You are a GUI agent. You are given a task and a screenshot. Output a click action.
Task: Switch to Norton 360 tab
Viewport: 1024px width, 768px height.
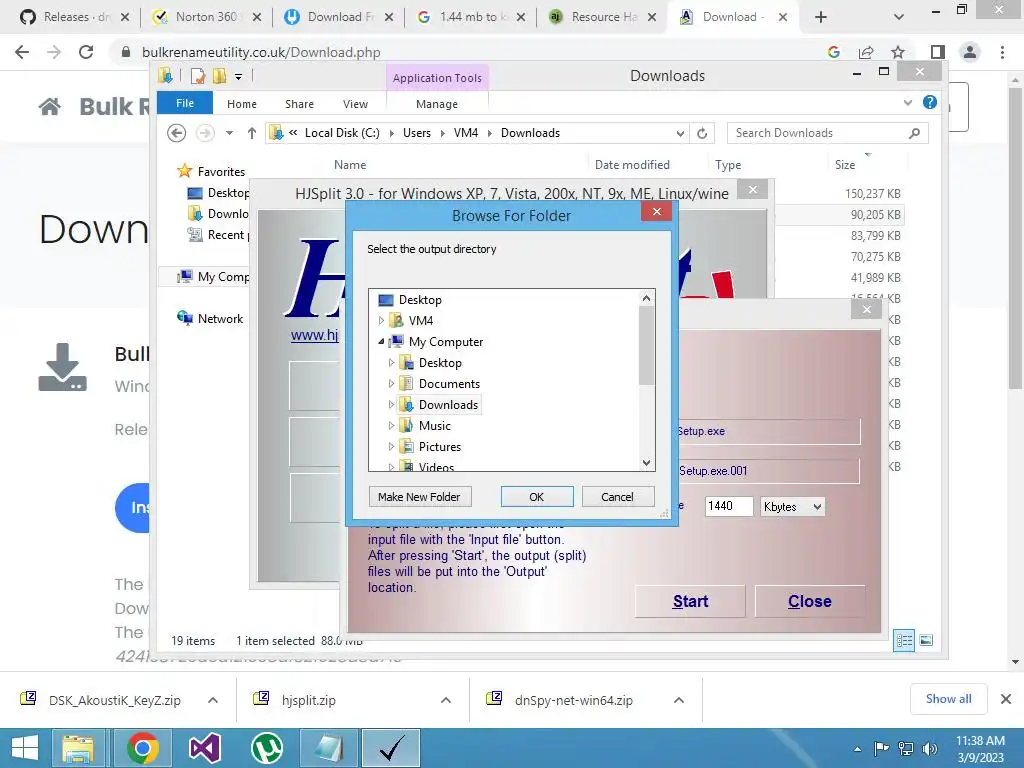(206, 17)
